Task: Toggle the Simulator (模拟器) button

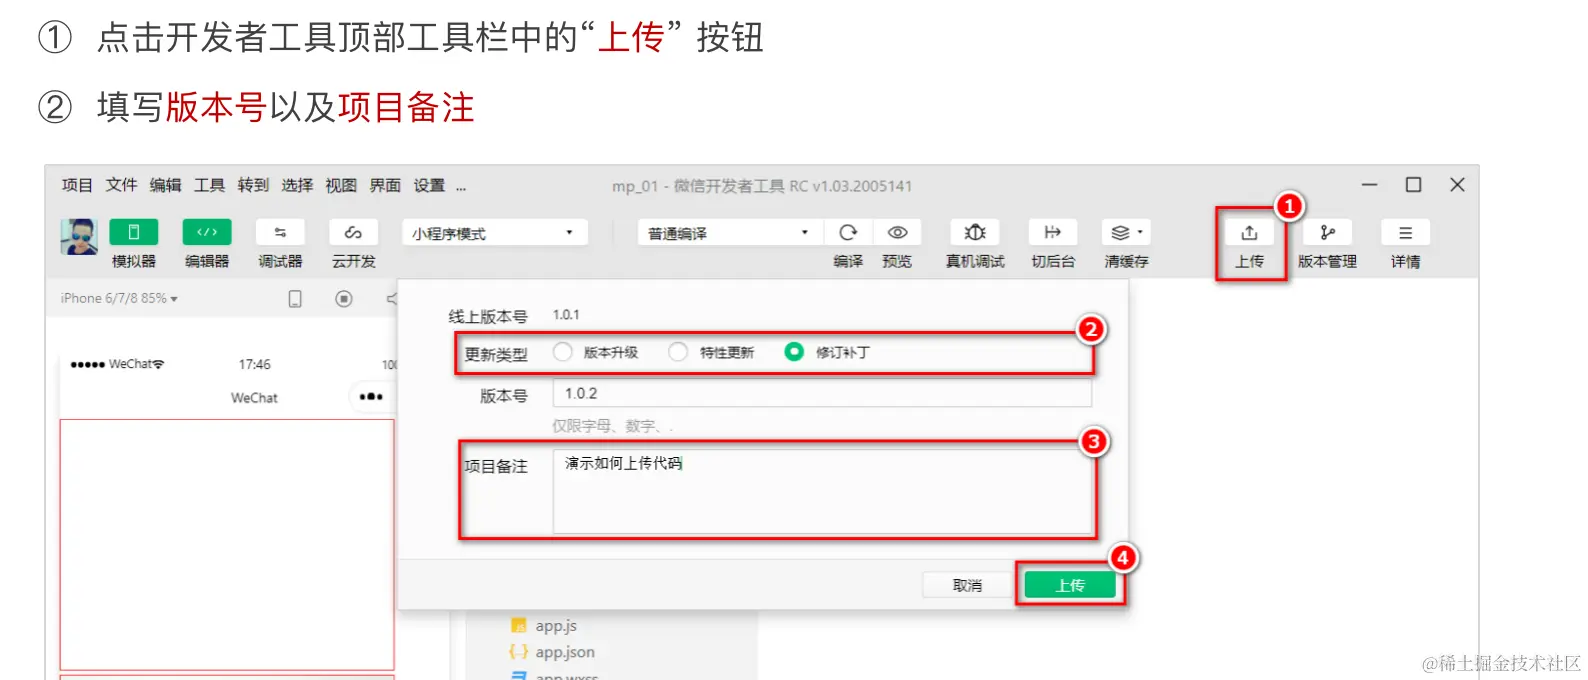Action: coord(133,232)
